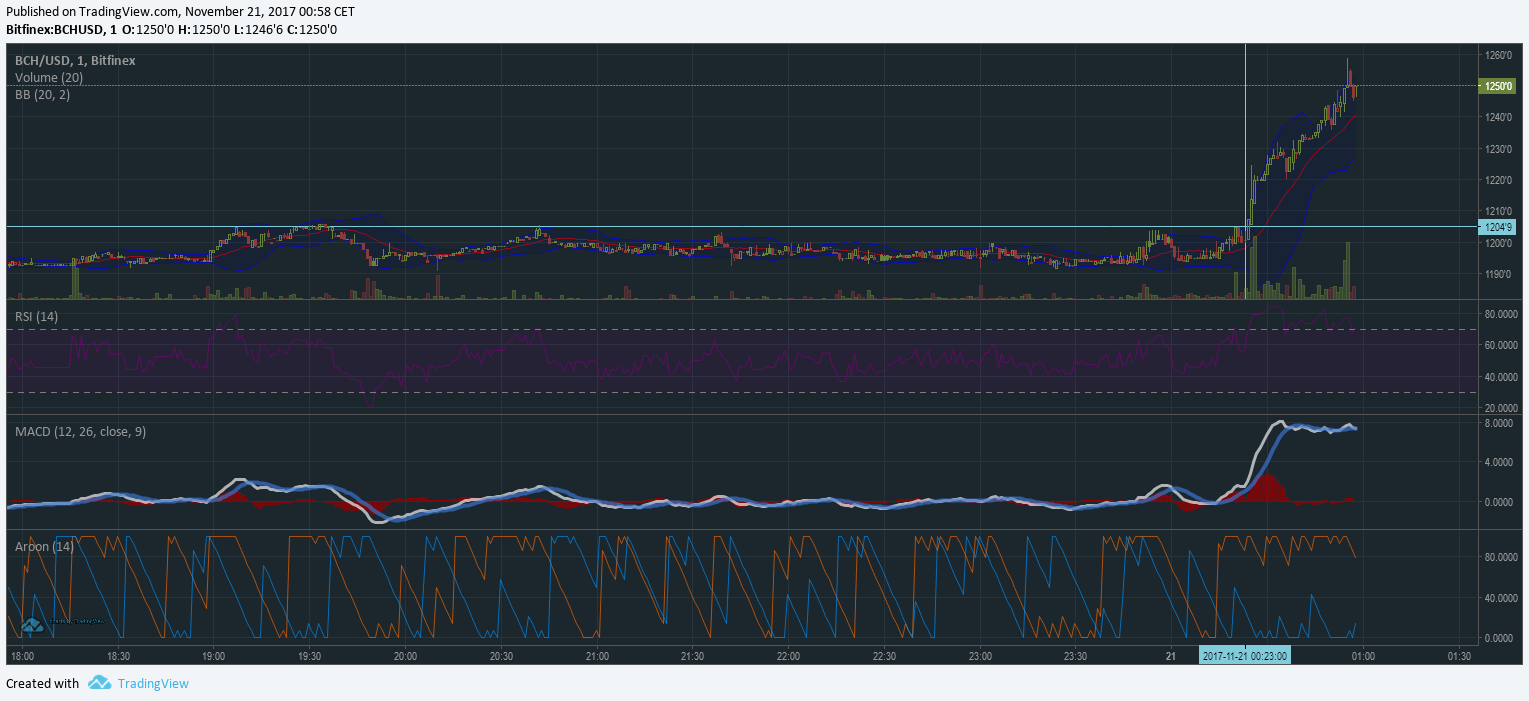This screenshot has width=1529, height=701.
Task: Click the Aroon (14) pane label
Action: (44, 546)
